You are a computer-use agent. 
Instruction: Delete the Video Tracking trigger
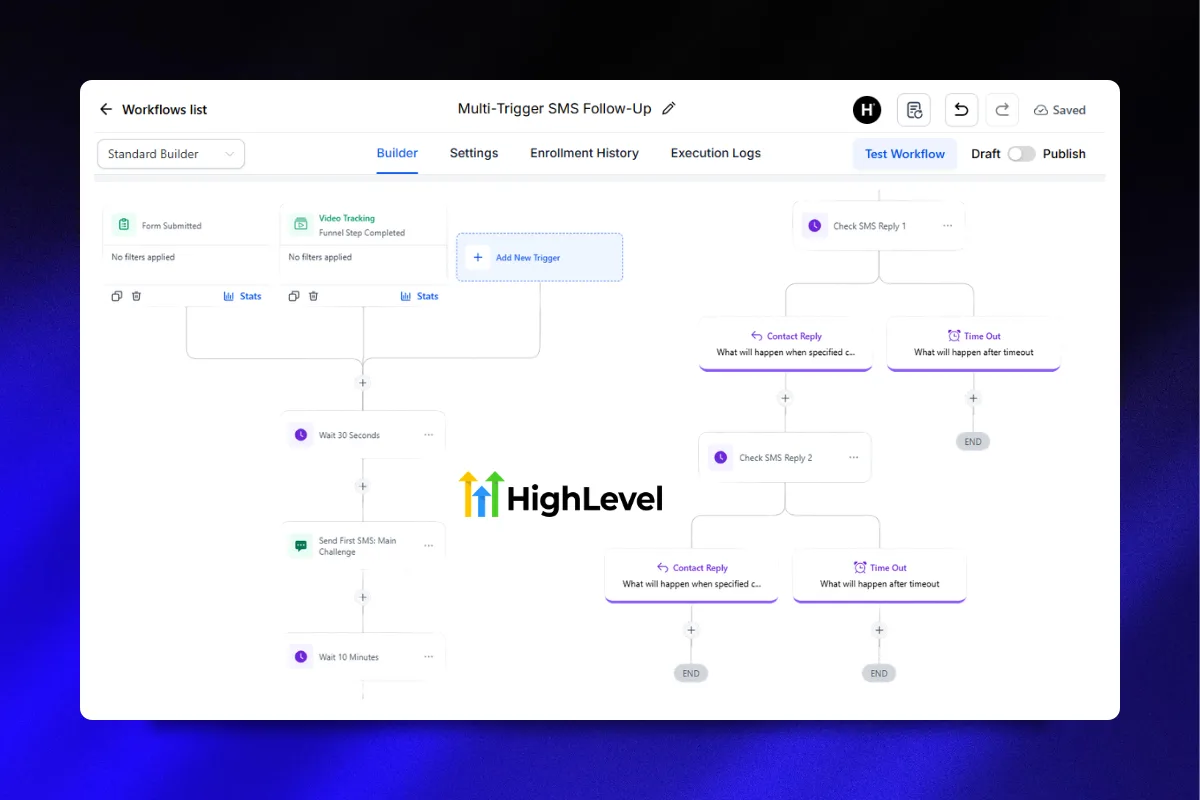(314, 296)
